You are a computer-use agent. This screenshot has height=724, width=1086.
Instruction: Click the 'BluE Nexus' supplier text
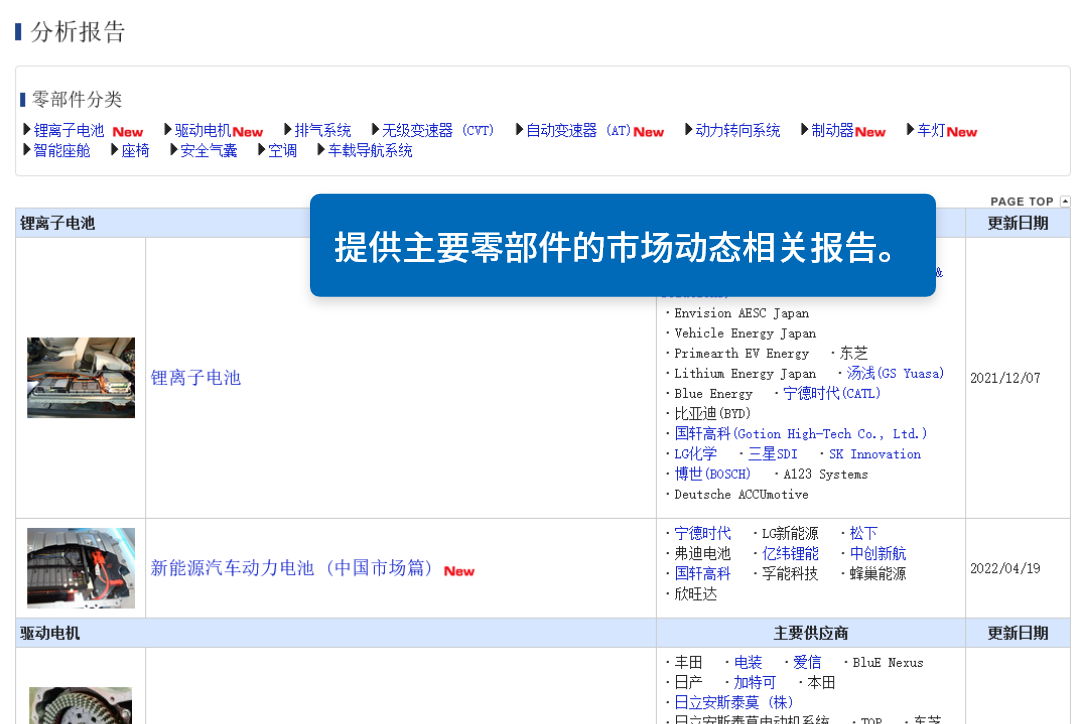(888, 662)
